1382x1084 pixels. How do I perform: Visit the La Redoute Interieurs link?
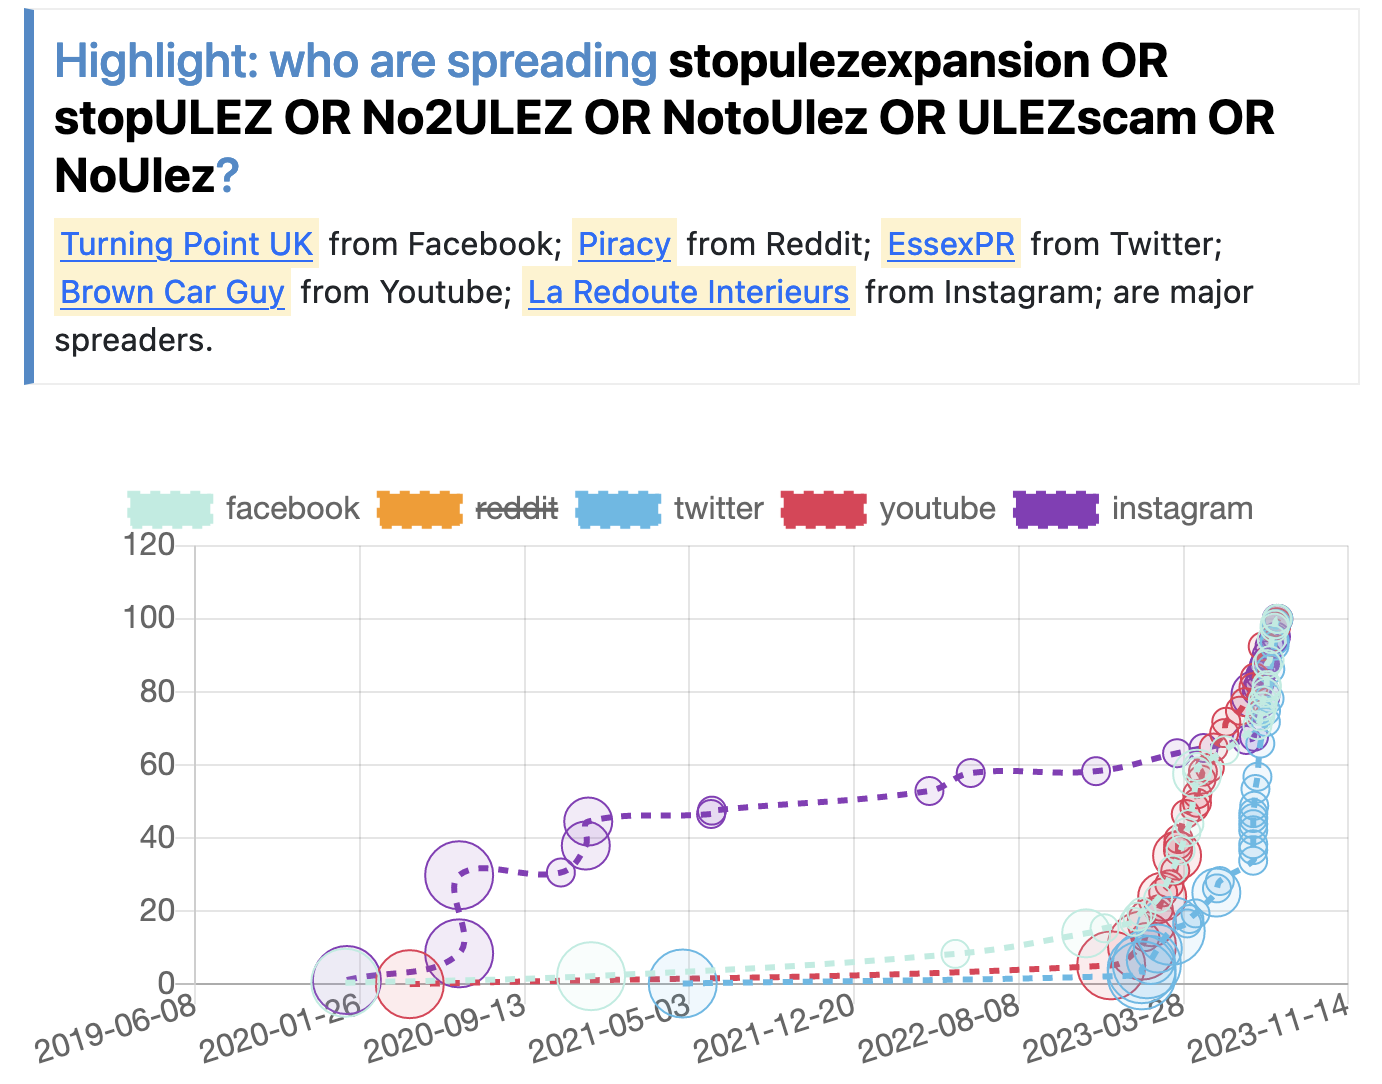pyautogui.click(x=688, y=292)
